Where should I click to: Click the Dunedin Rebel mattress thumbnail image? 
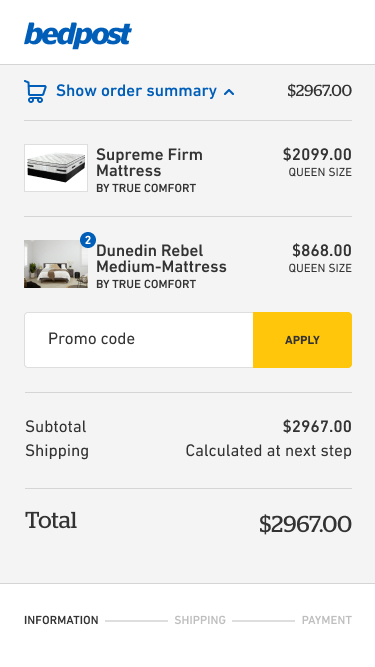(x=56, y=264)
